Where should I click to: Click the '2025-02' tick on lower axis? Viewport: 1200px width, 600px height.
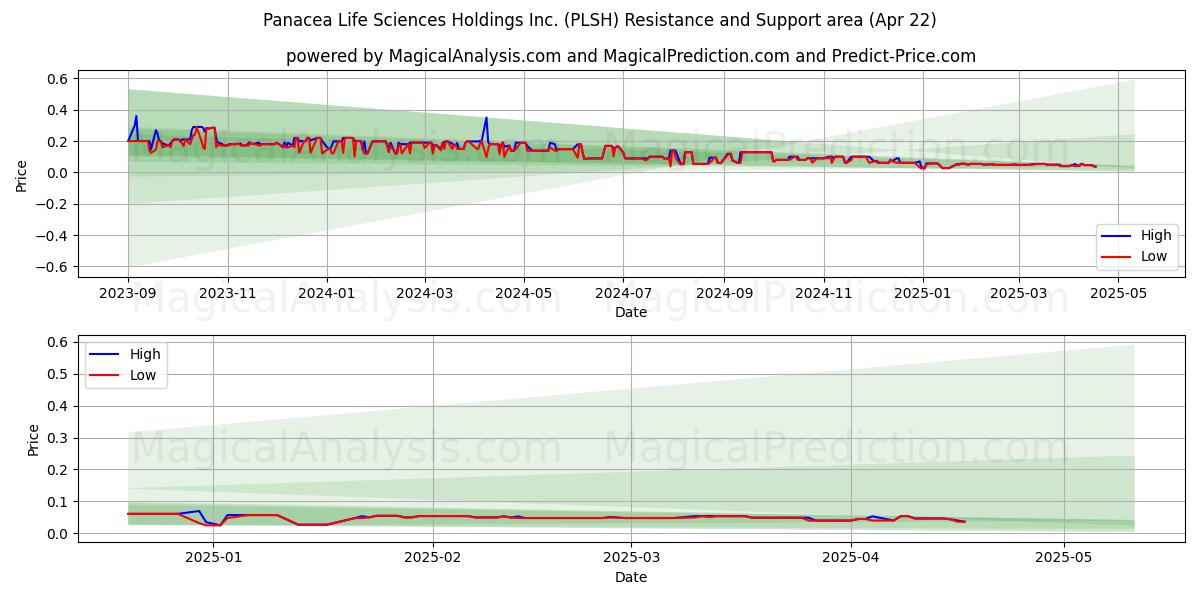coord(434,558)
